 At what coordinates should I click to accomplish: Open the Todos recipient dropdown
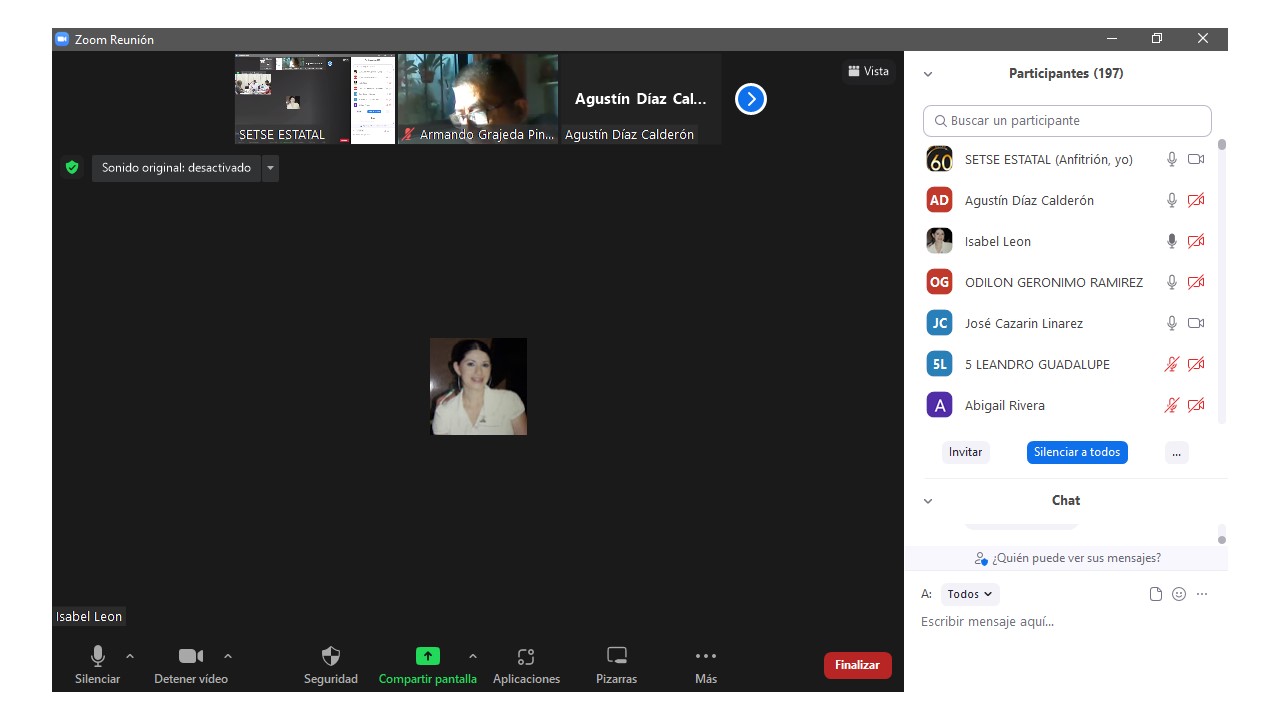[970, 594]
